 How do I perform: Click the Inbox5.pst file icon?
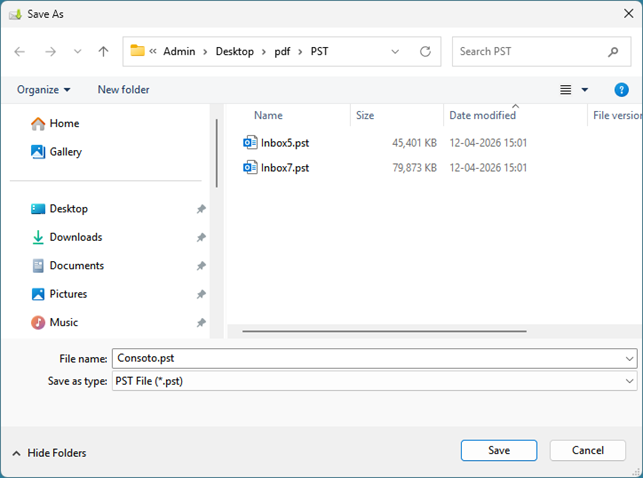click(250, 143)
